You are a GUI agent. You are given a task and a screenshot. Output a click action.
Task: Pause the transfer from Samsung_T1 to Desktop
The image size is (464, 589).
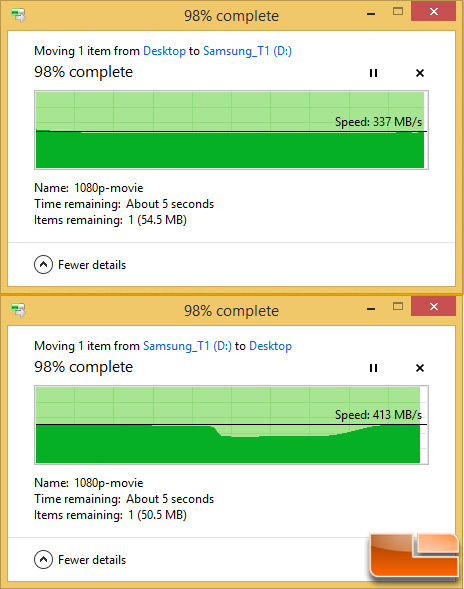pyautogui.click(x=373, y=368)
